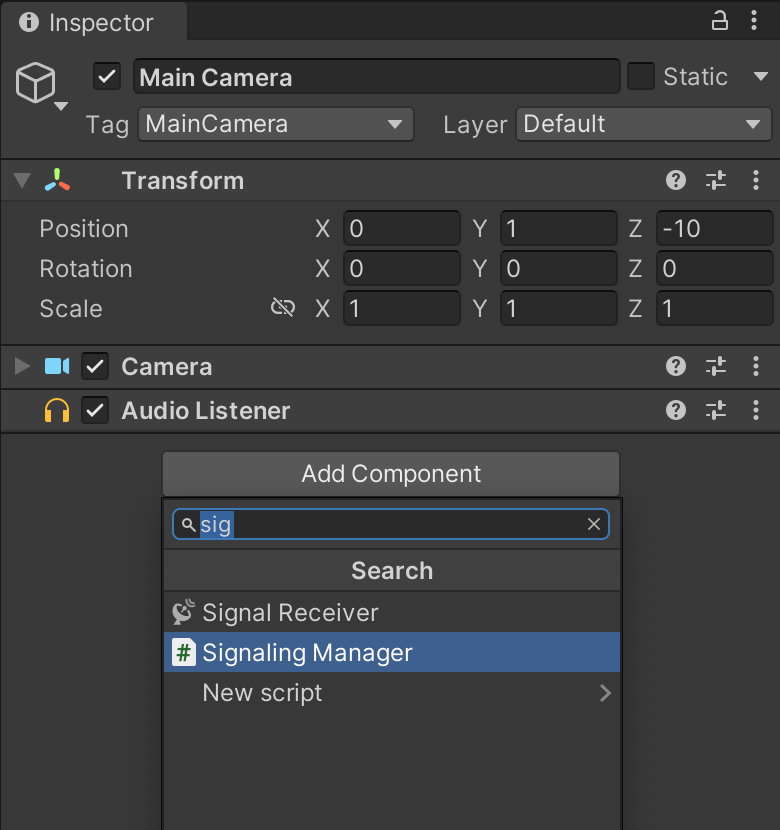Open Audio Listener presets slider icon
This screenshot has height=830, width=780.
click(x=716, y=410)
